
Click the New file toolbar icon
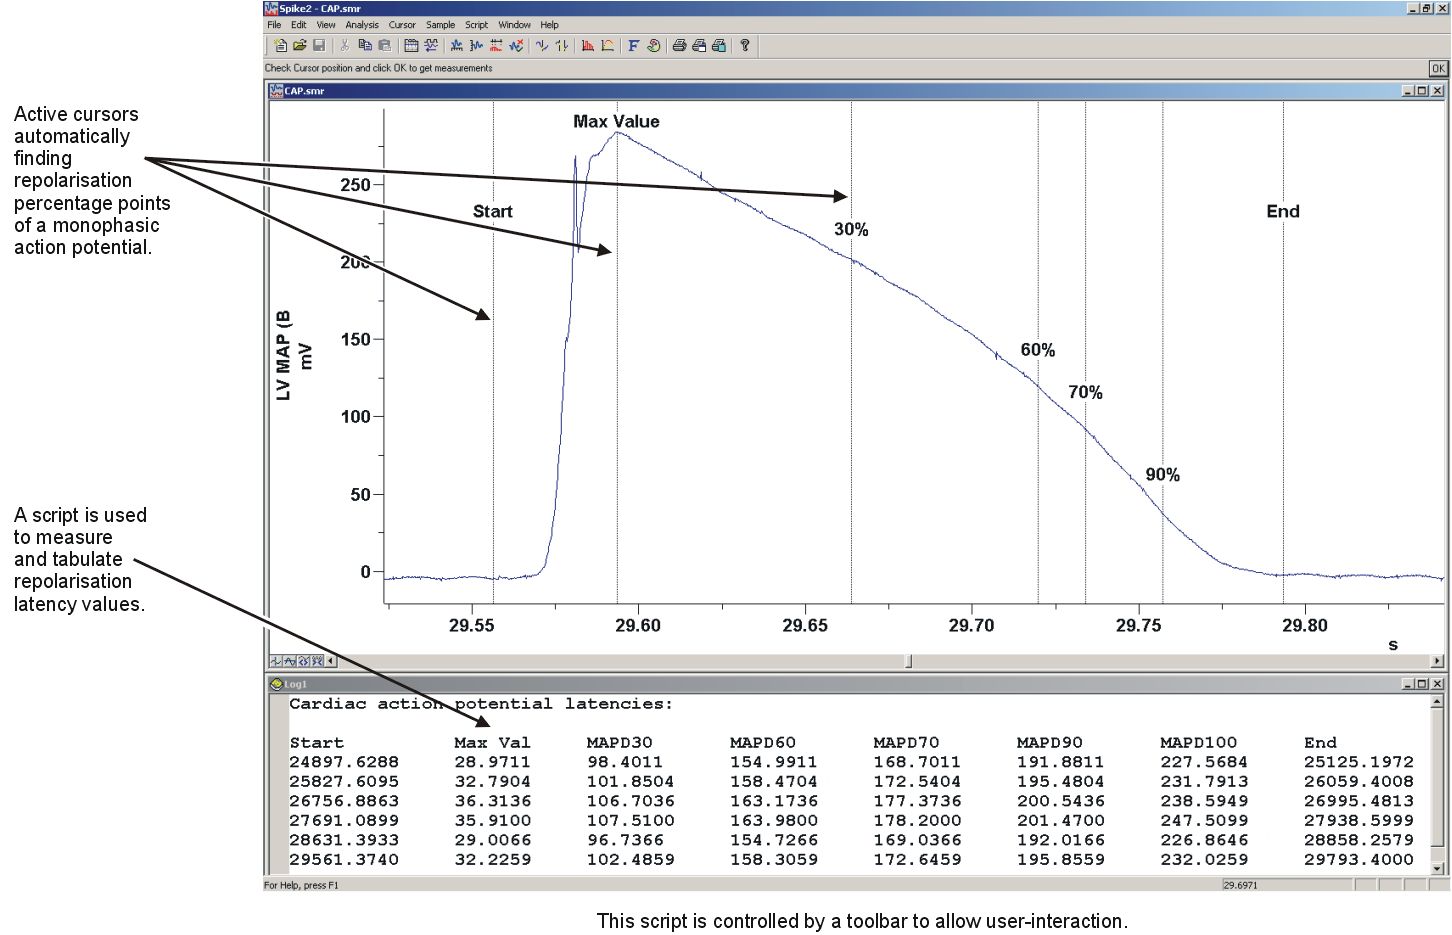tap(280, 45)
